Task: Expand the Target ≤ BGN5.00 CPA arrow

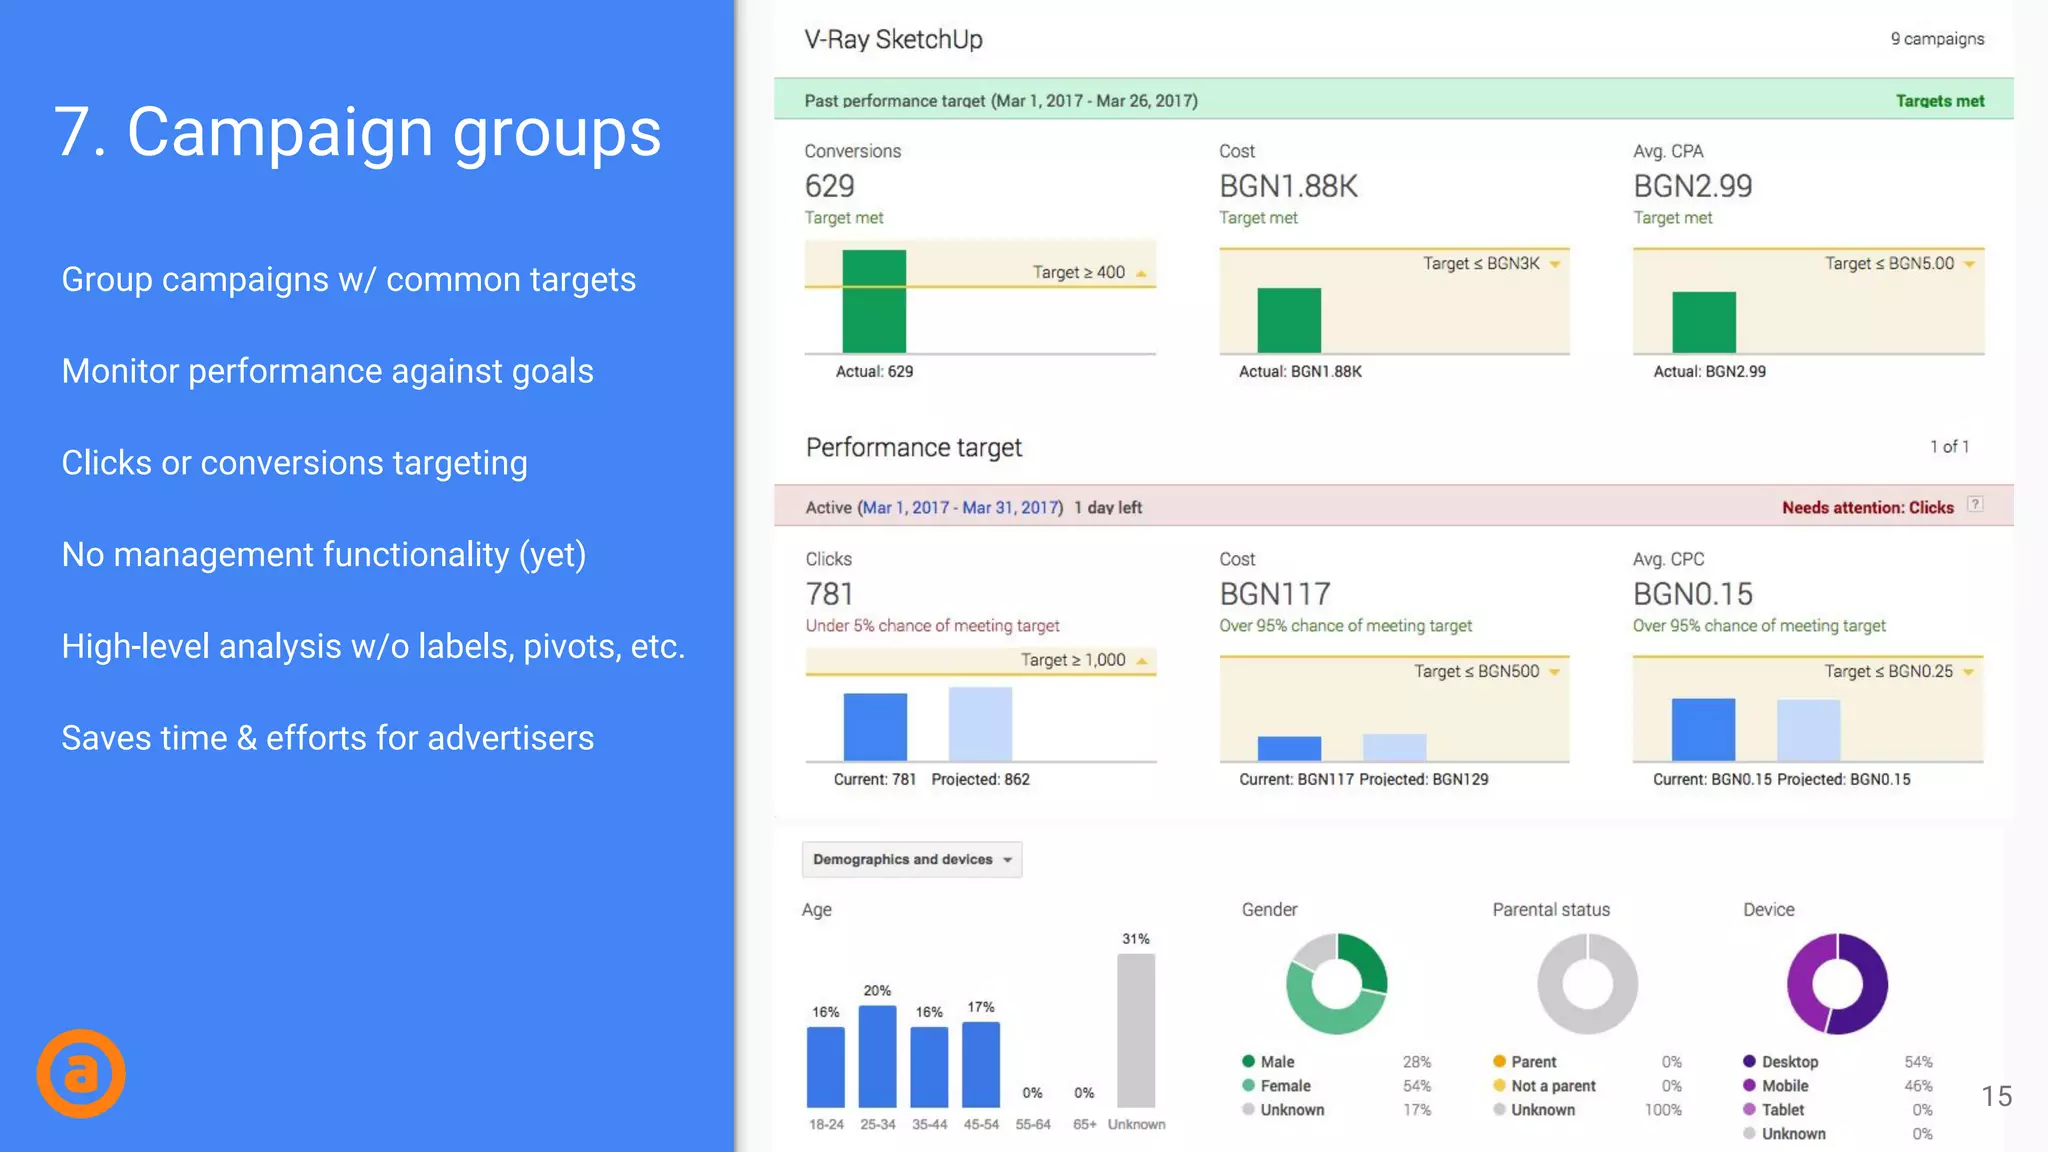Action: 1969,264
